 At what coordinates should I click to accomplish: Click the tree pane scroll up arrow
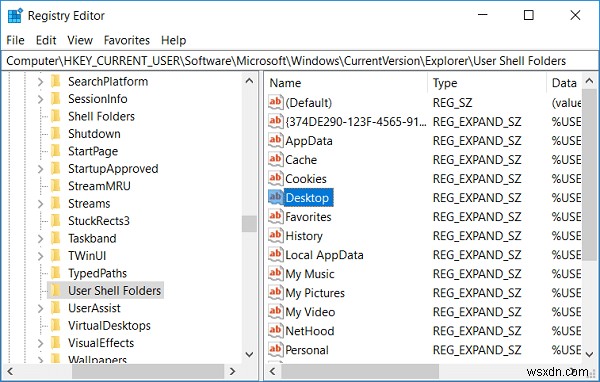[x=249, y=81]
